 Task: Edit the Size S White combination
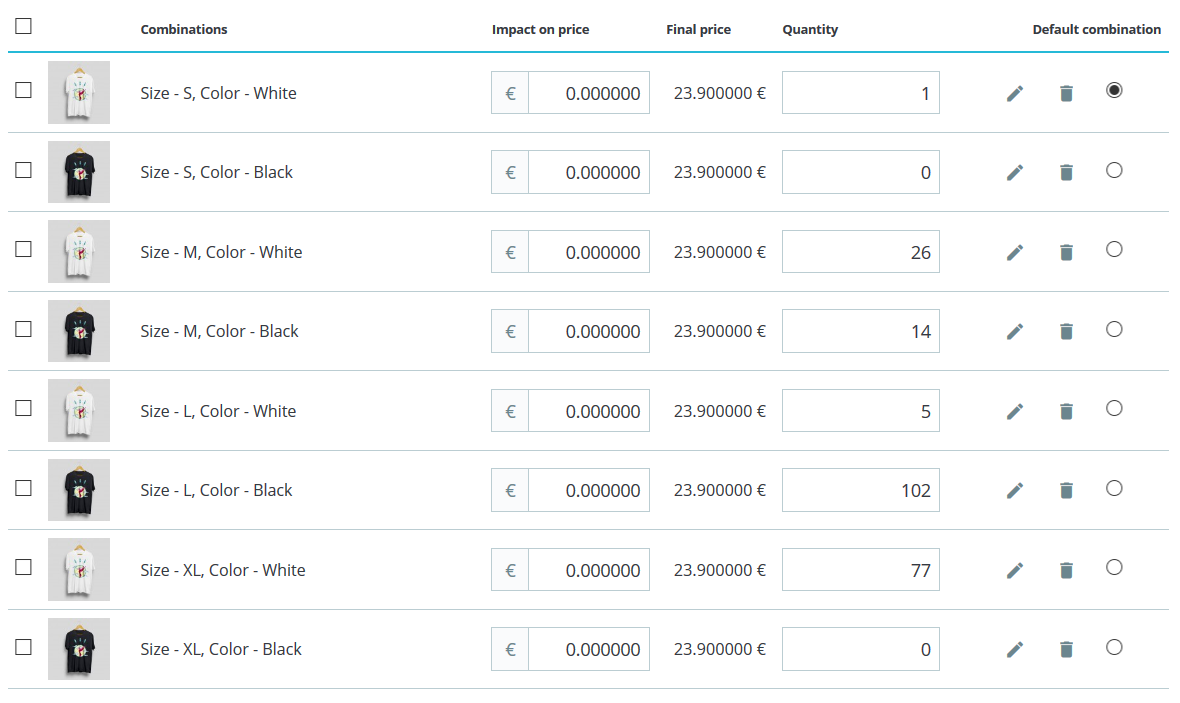point(1015,93)
